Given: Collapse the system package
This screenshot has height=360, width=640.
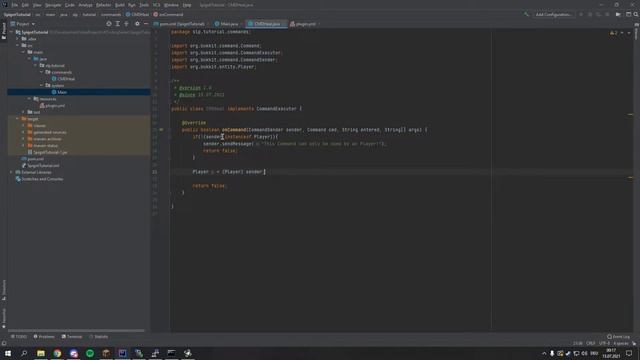Looking at the screenshot, I should point(42,85).
